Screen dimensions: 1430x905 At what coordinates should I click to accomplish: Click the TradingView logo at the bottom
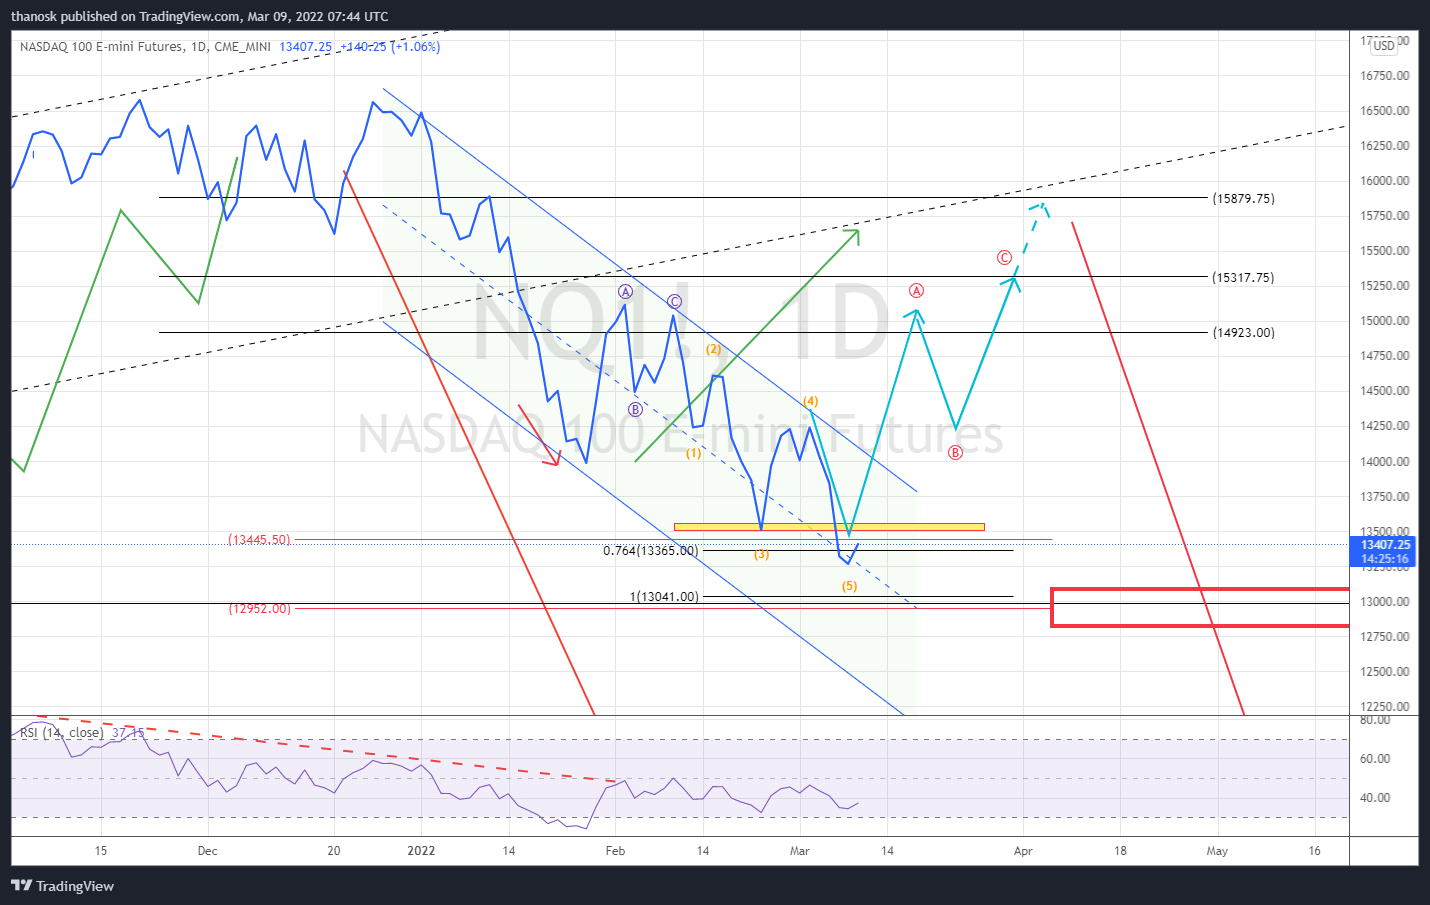[62, 886]
